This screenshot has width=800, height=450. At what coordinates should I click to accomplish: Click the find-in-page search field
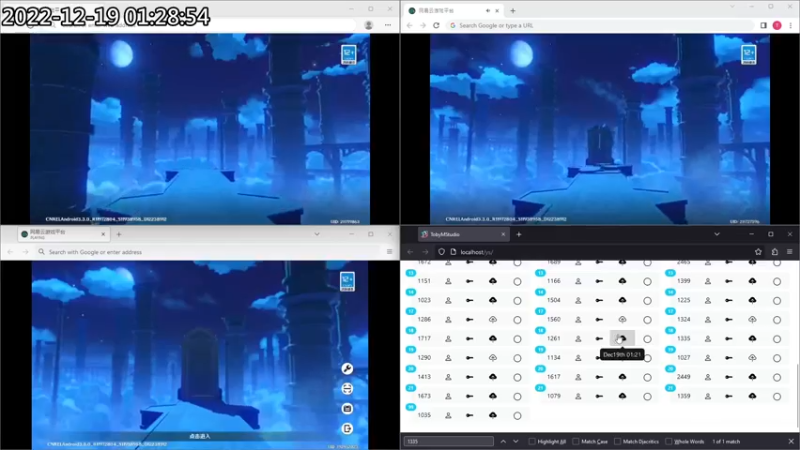[448, 441]
